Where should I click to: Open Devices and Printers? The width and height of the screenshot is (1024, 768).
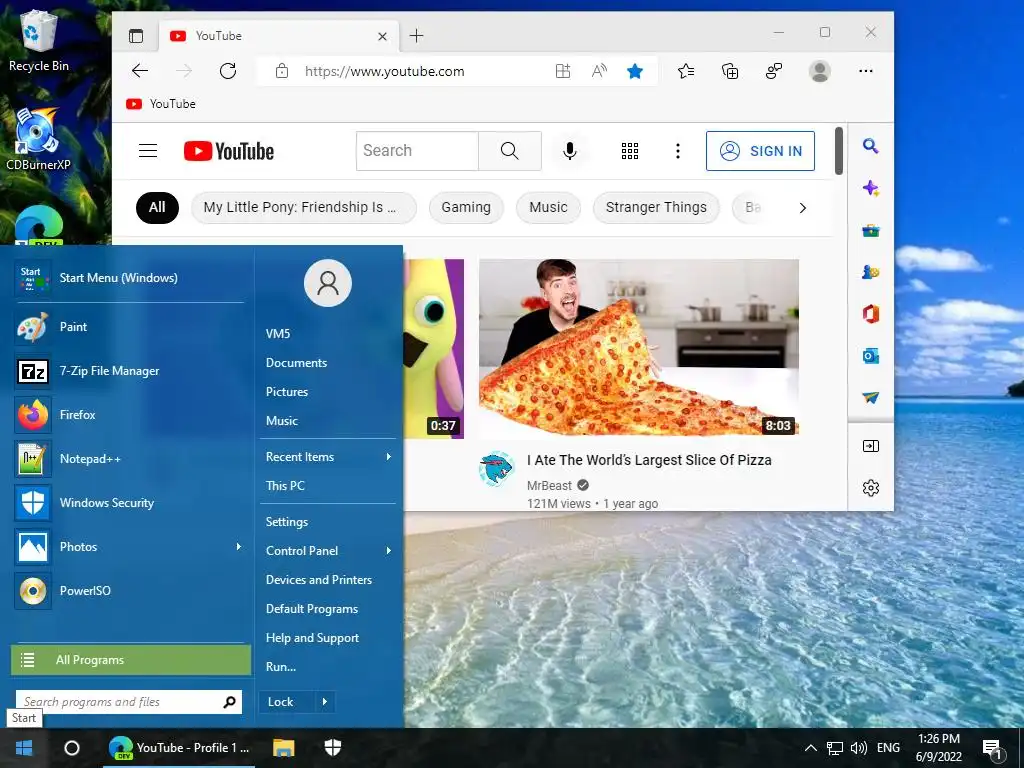point(319,580)
